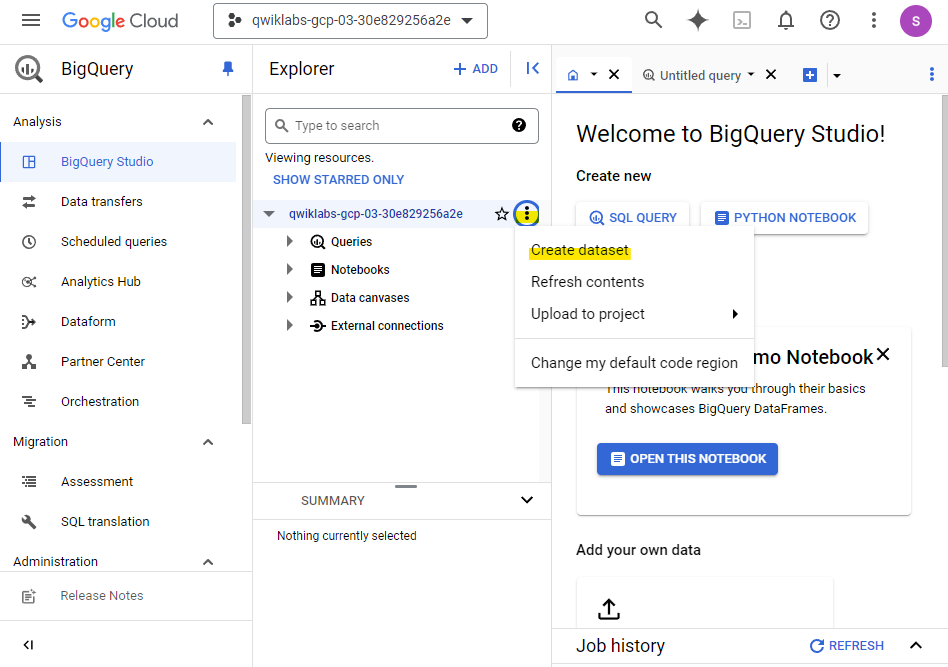Select Change my default code region
This screenshot has height=667, width=948.
pyautogui.click(x=634, y=363)
